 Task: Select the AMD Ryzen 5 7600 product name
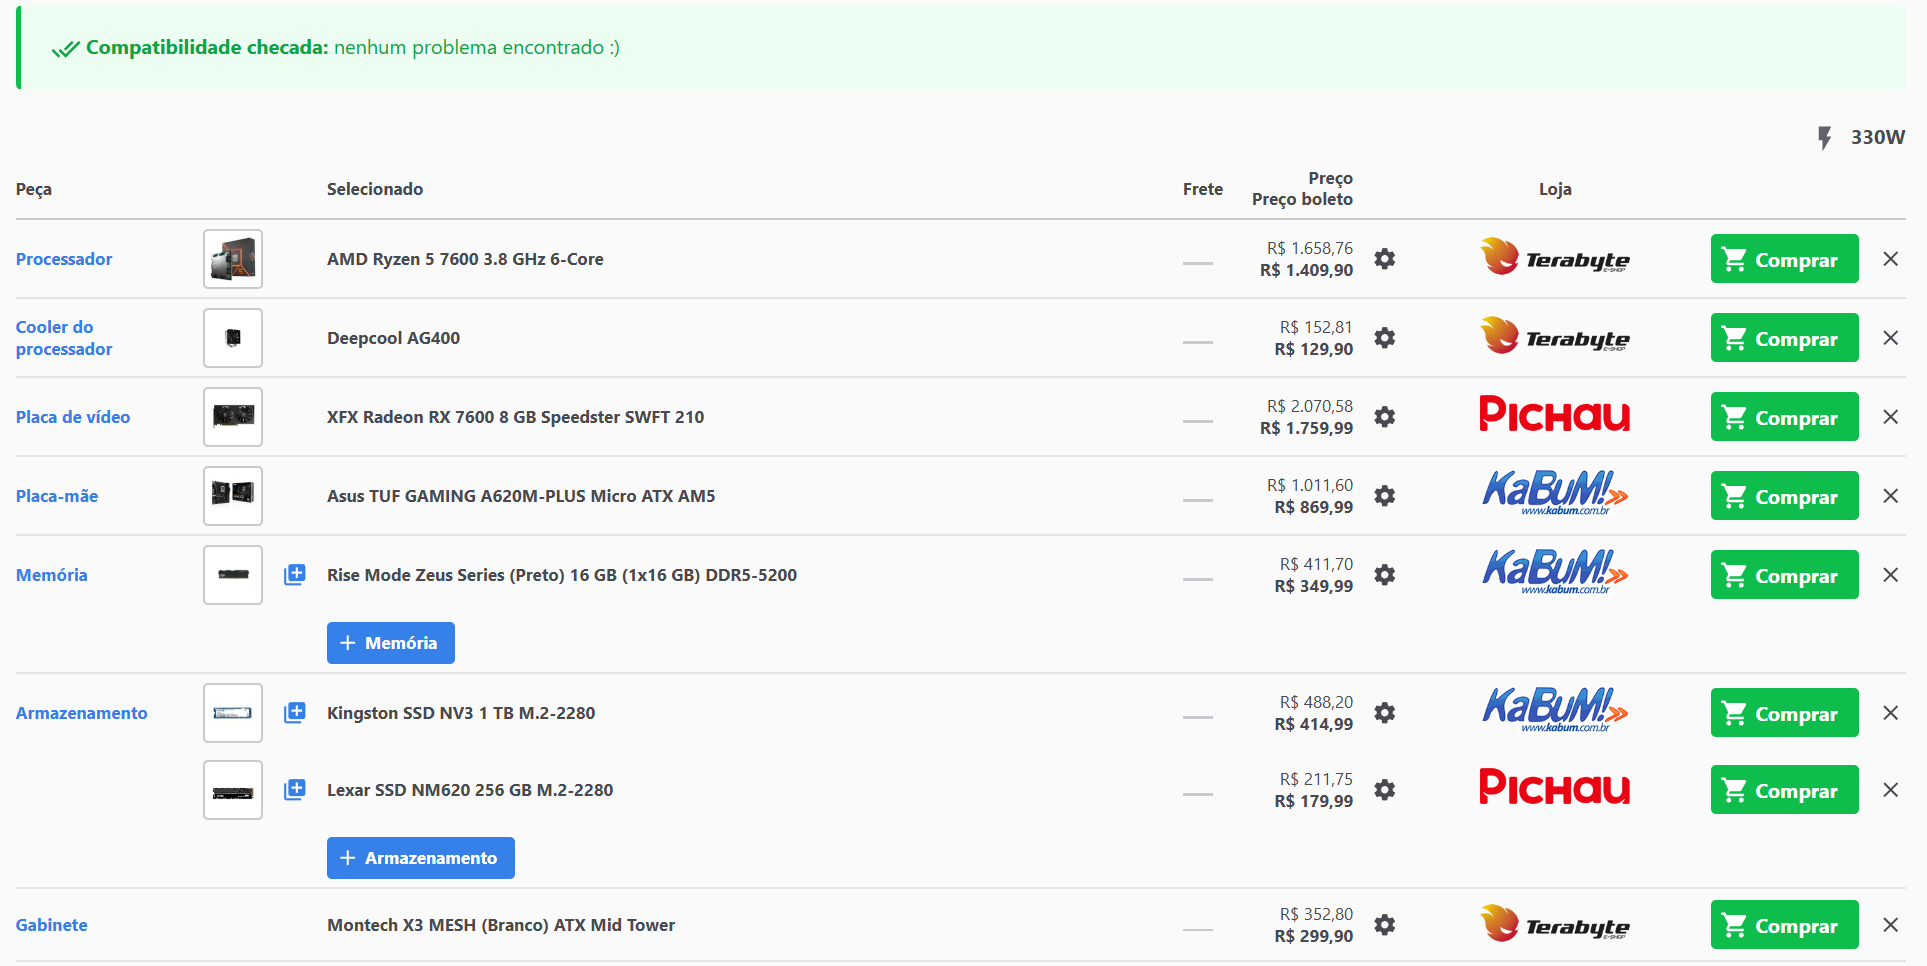coord(465,259)
